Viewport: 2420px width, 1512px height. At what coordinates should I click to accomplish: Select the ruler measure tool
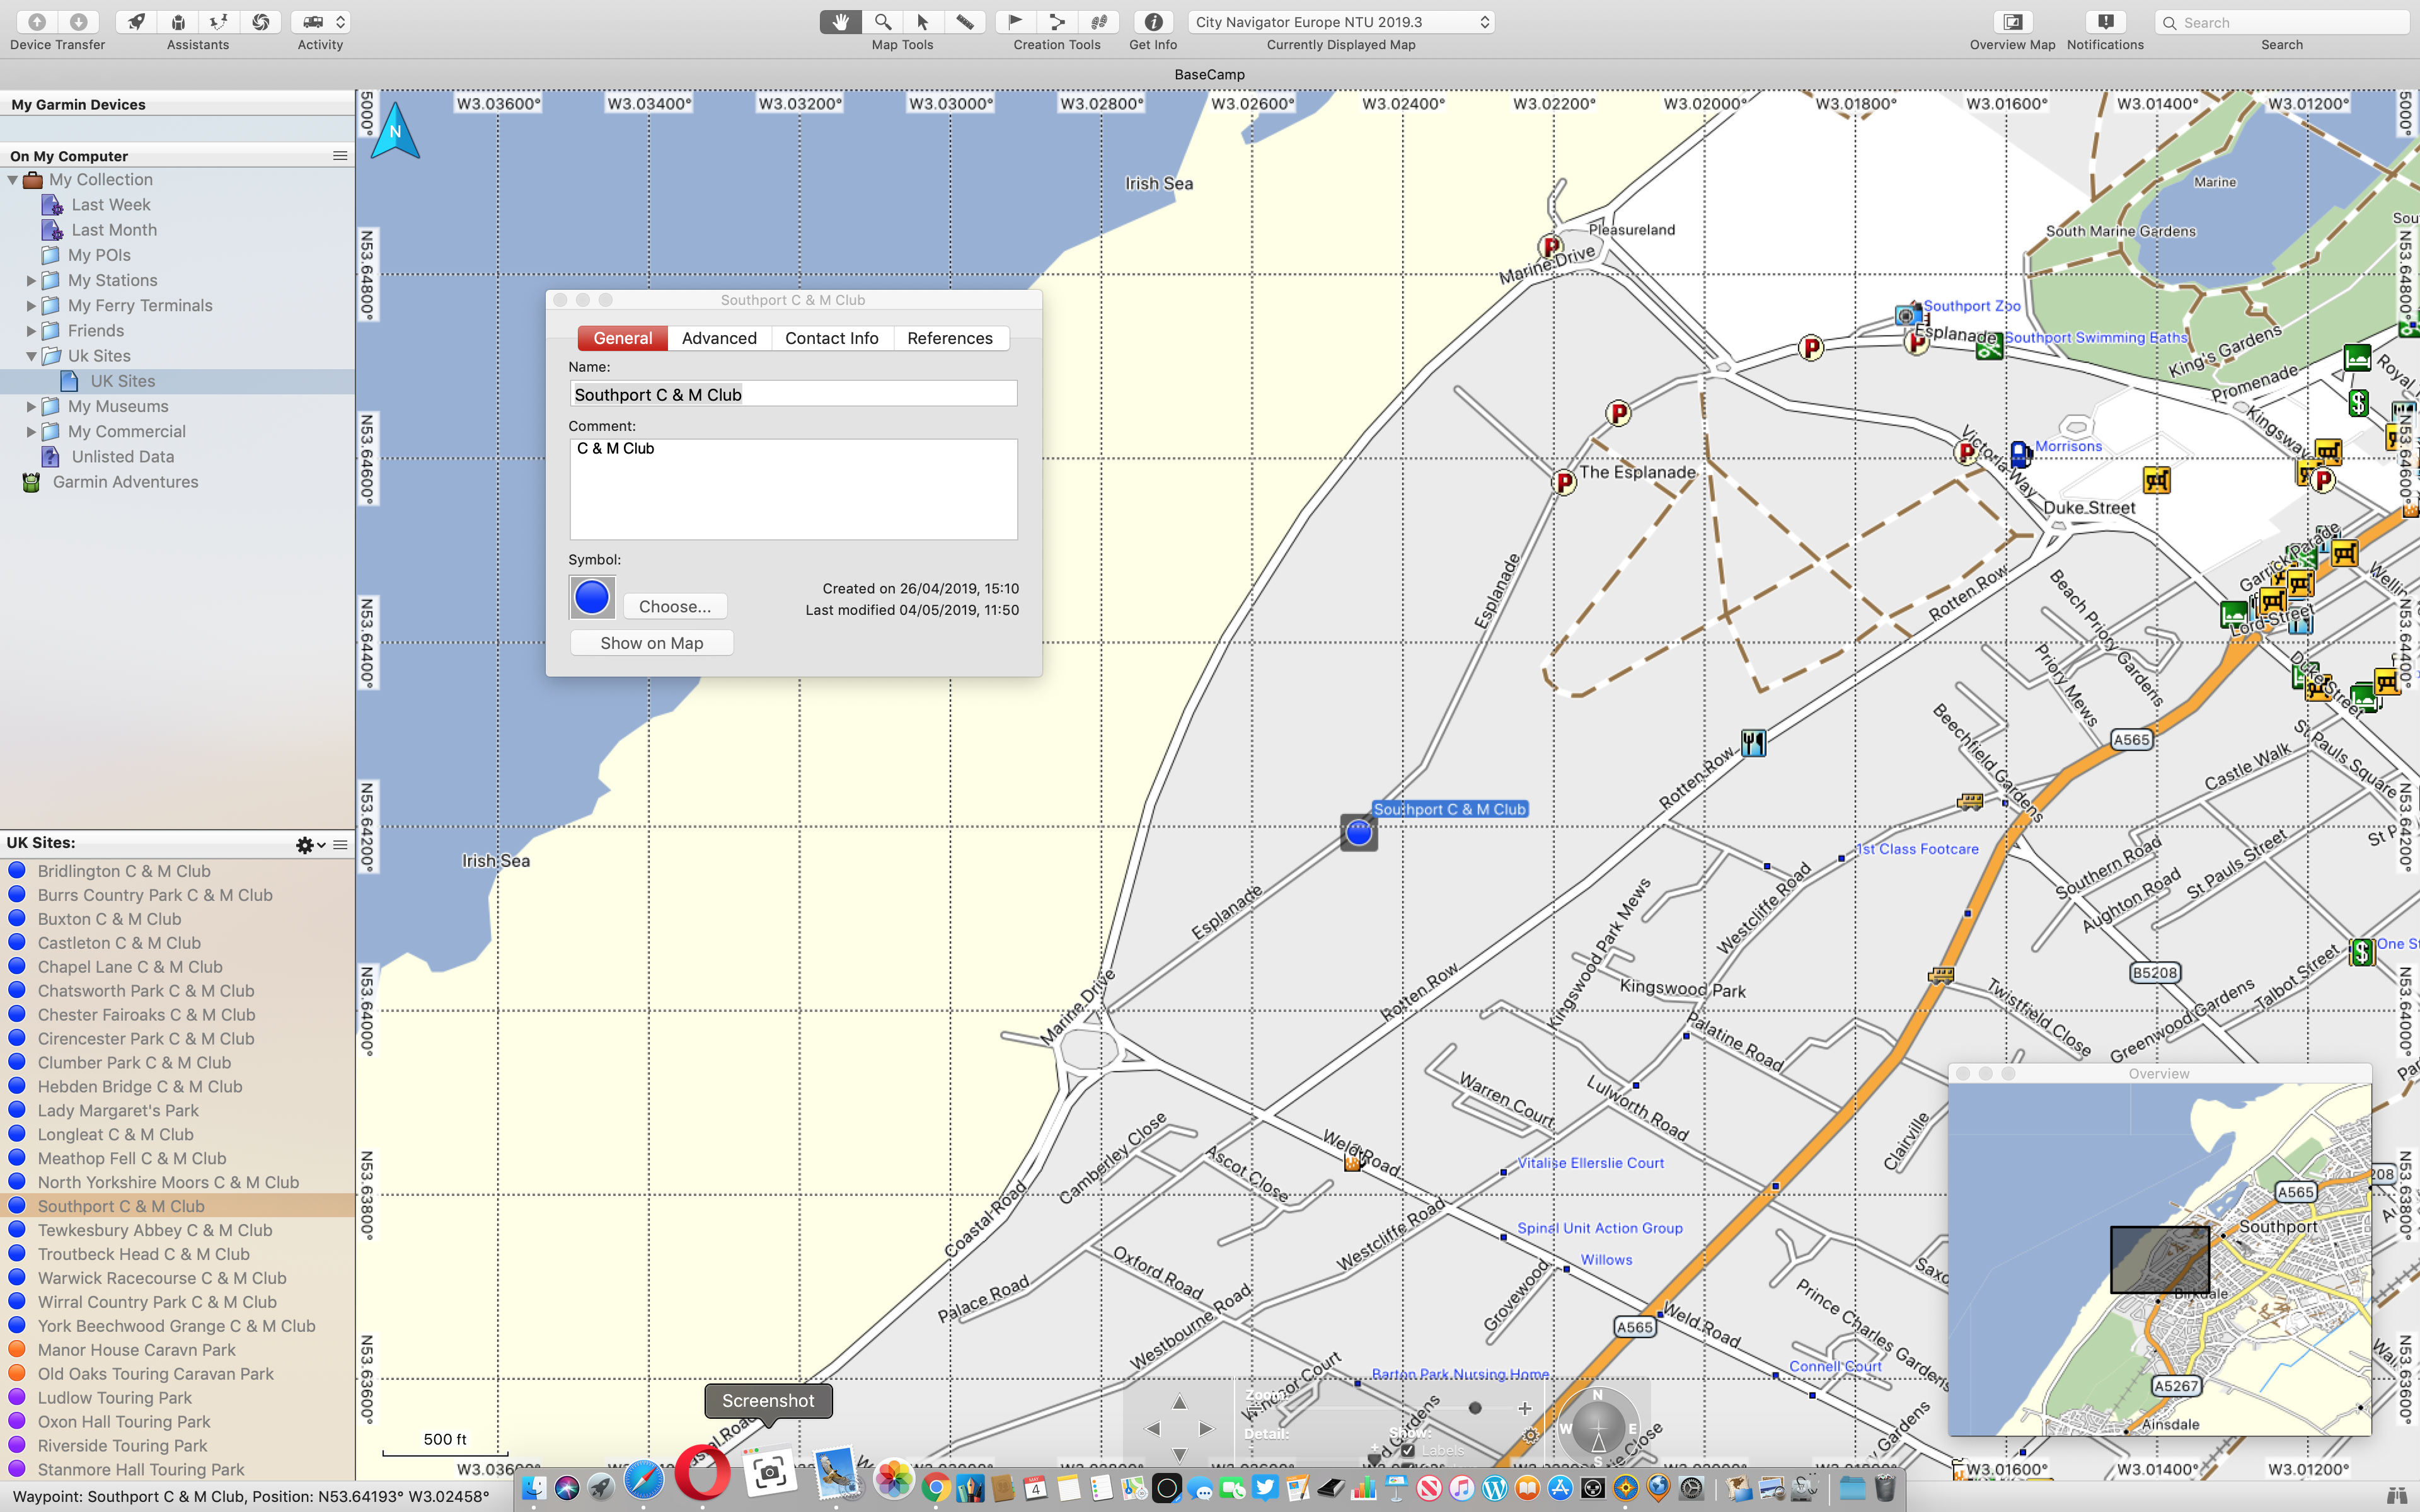pos(964,21)
